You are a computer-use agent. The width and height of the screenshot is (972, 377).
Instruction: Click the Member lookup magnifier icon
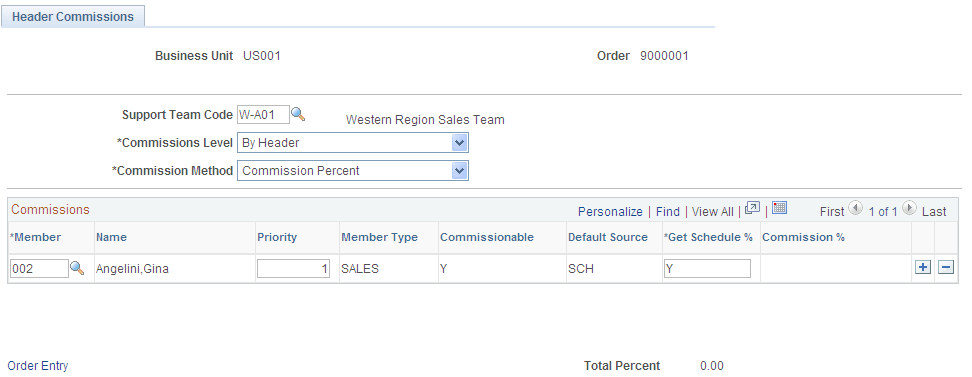77,268
